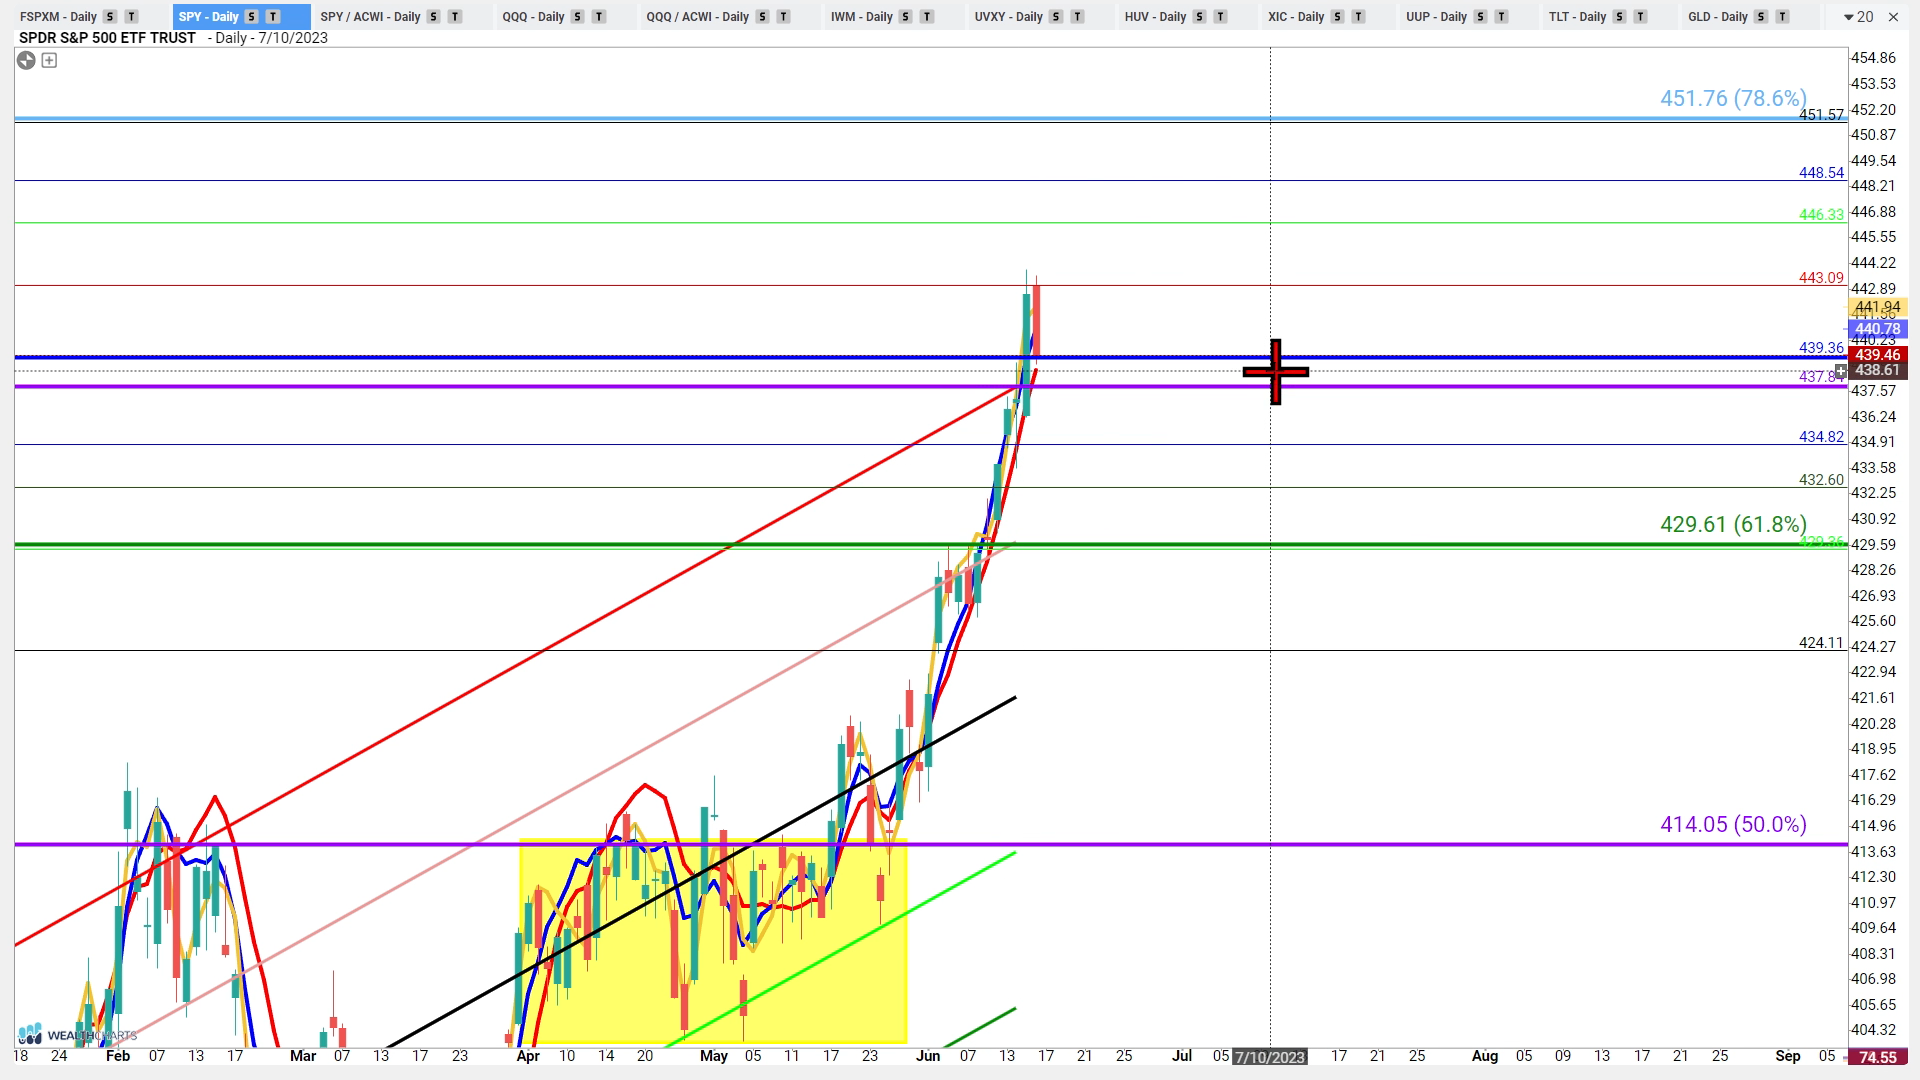Select the XIC - Daily tab

[1296, 17]
